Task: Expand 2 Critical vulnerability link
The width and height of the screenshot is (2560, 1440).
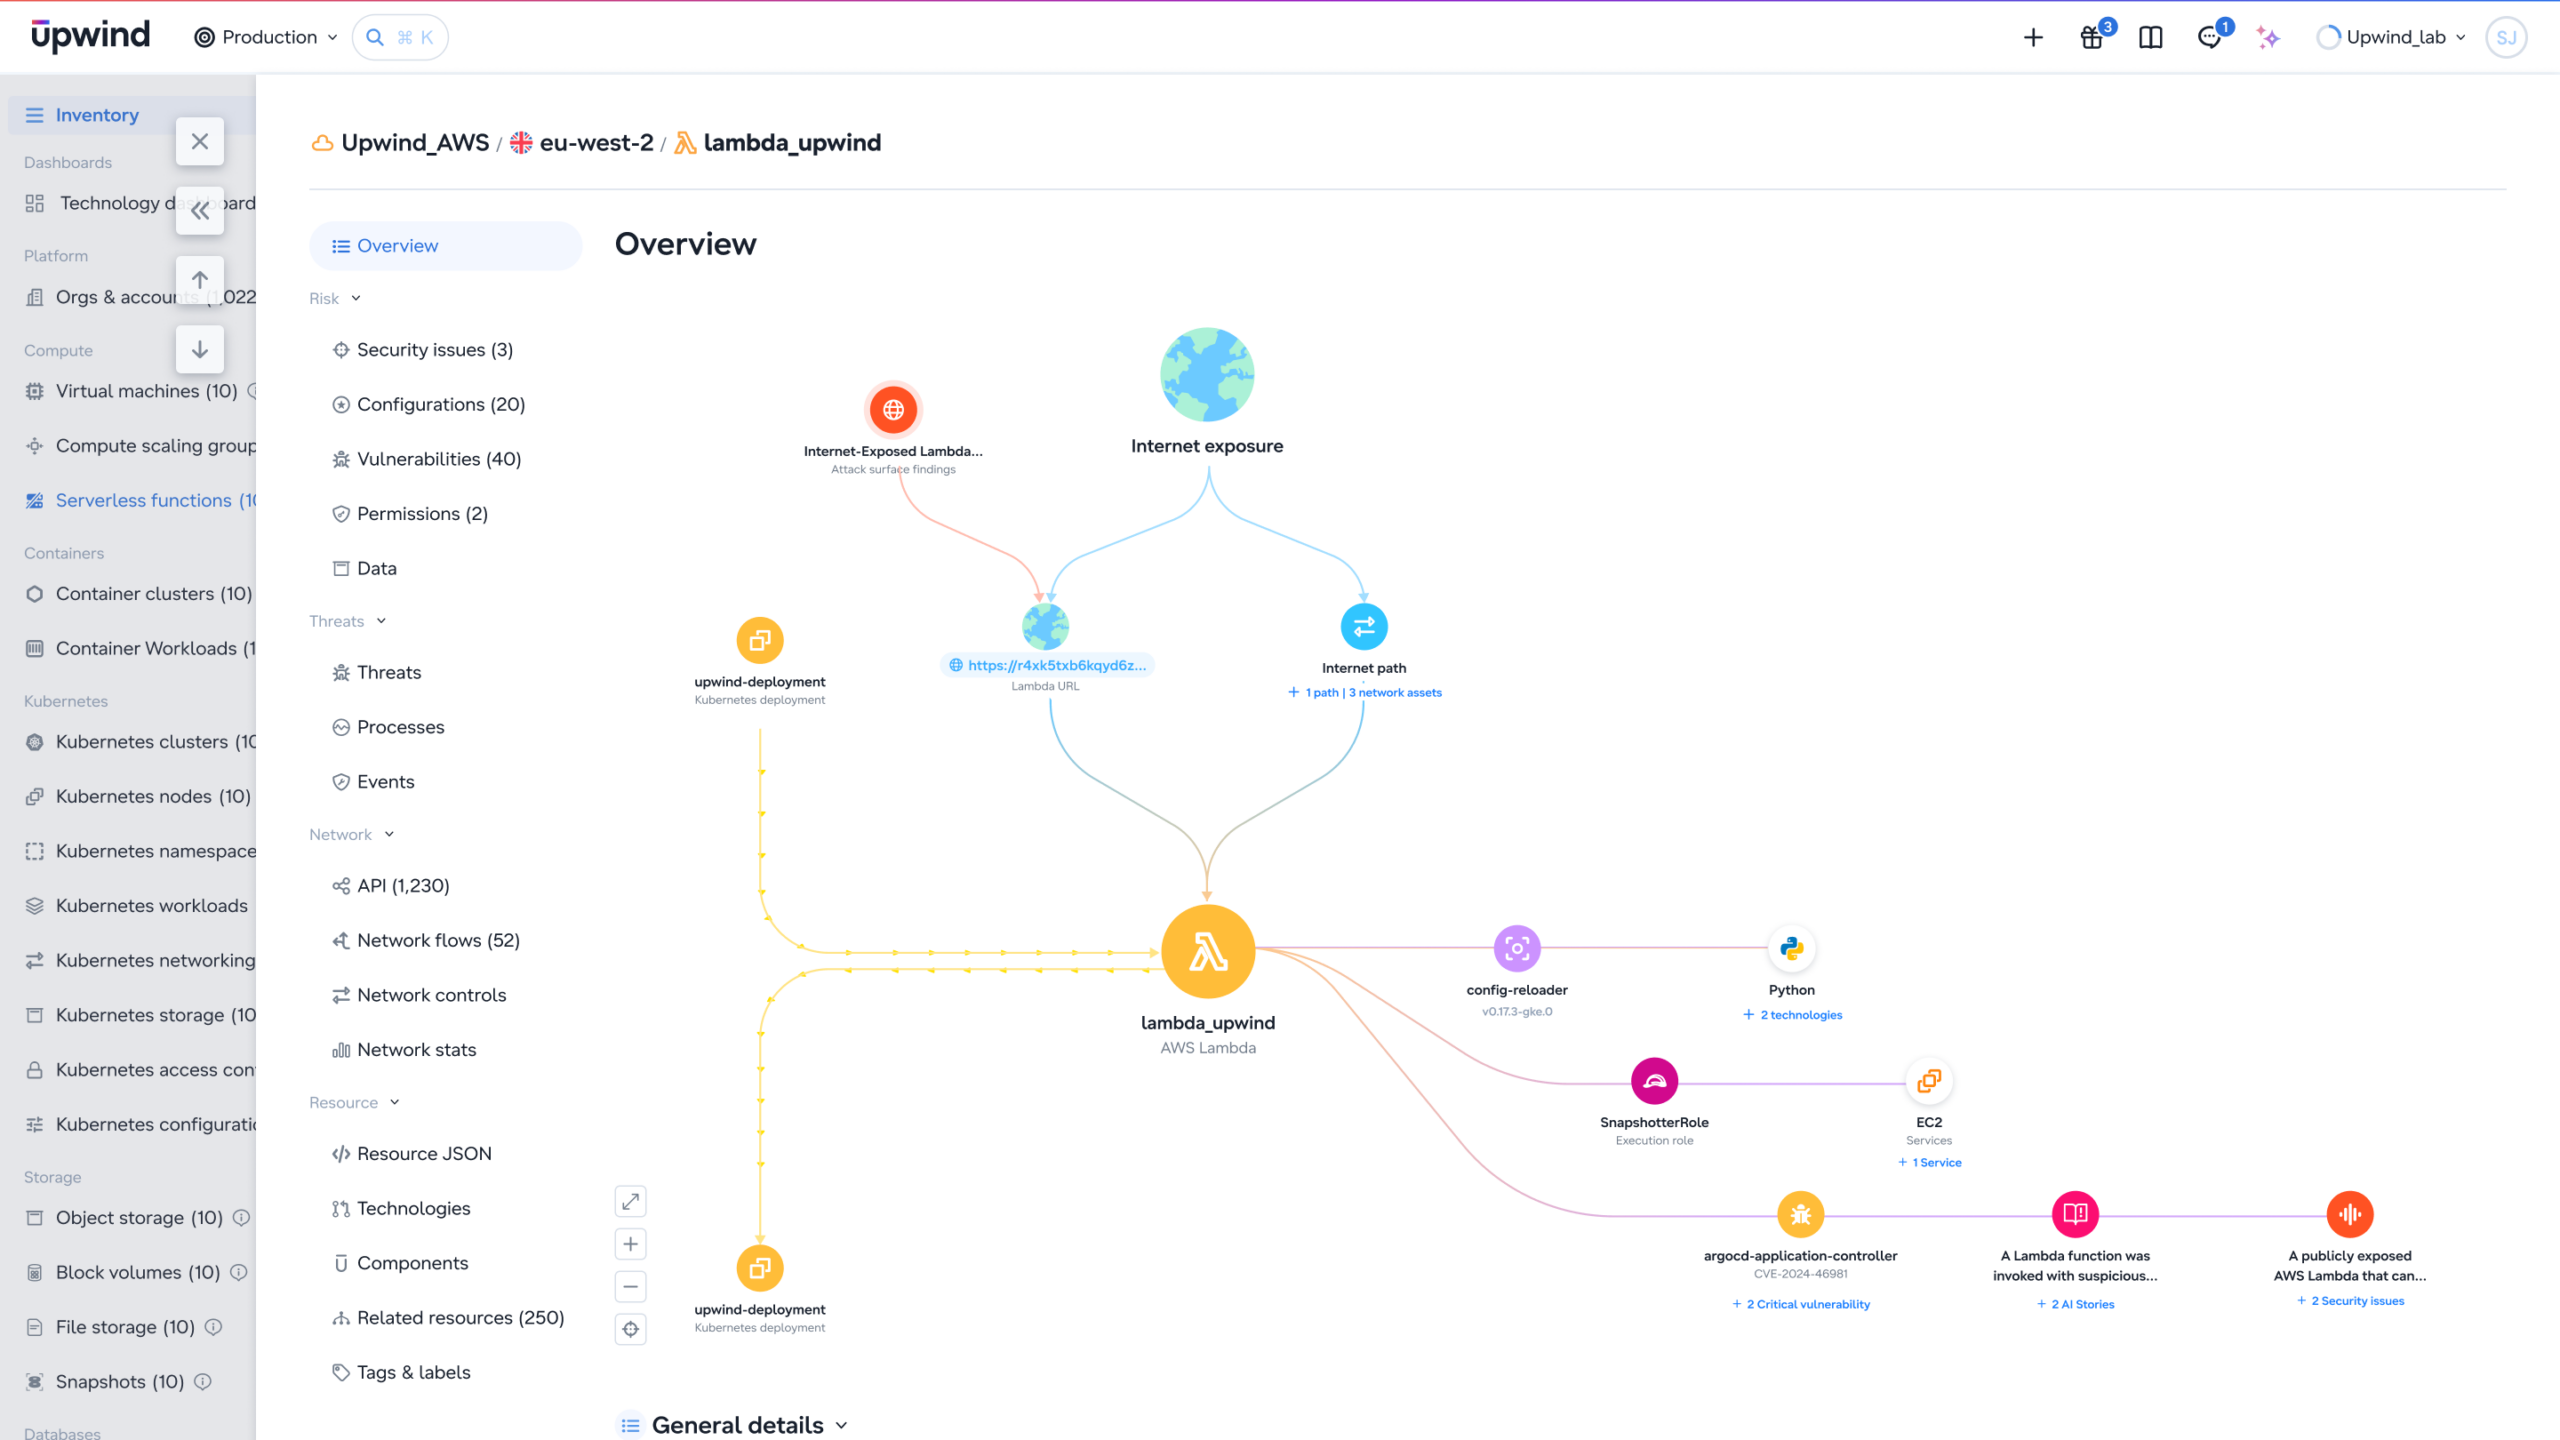Action: point(1800,1304)
